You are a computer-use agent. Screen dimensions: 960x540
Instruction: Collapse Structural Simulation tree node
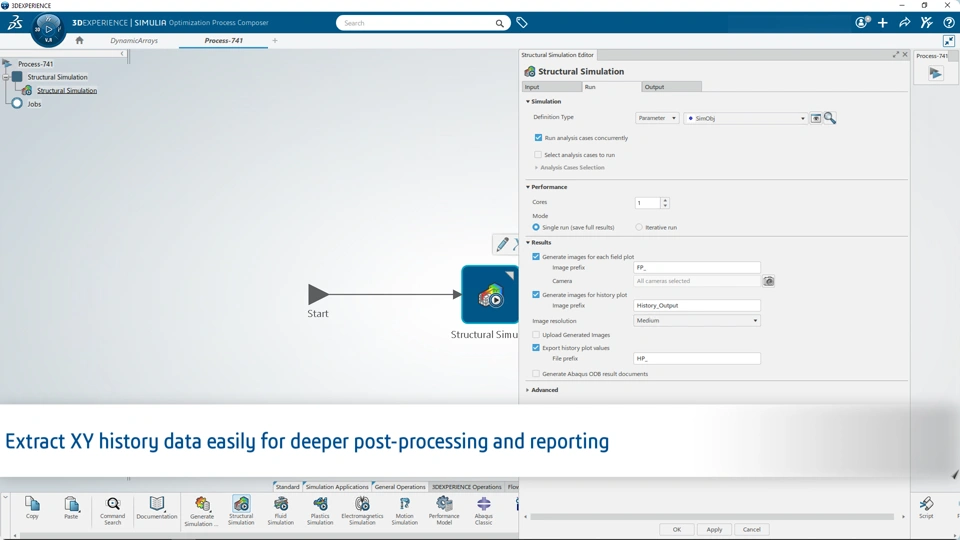[x=6, y=77]
